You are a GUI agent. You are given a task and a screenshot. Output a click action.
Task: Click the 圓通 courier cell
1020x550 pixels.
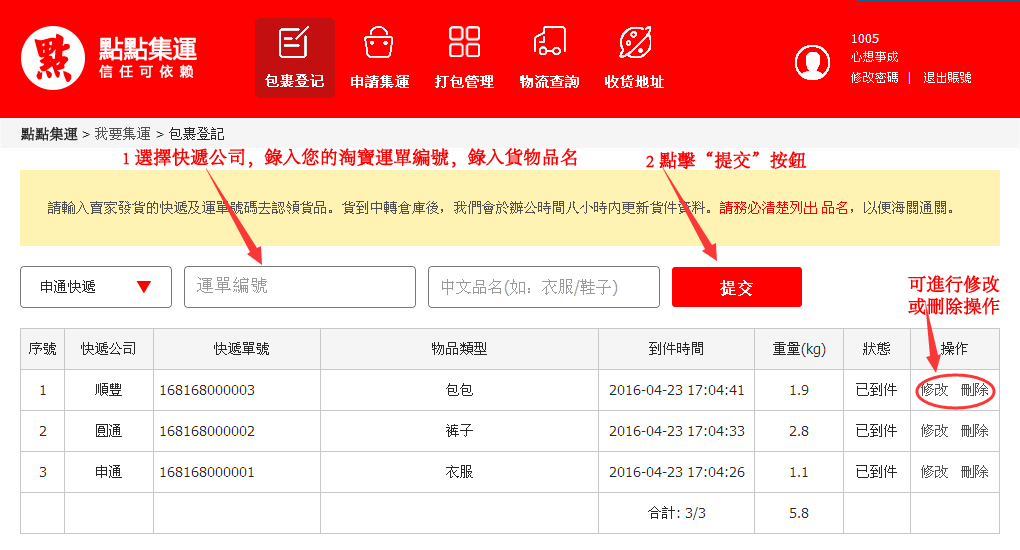tap(109, 431)
